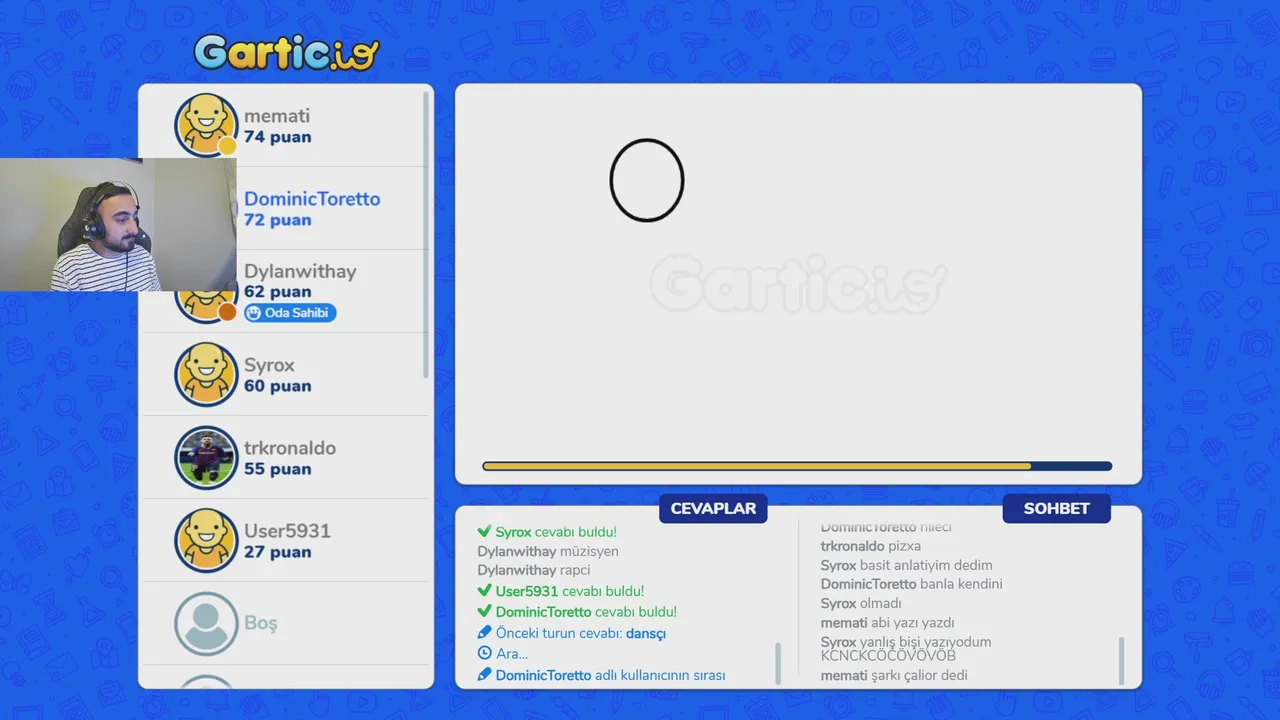
Task: Click the 55 puan score
Action: coord(277,469)
